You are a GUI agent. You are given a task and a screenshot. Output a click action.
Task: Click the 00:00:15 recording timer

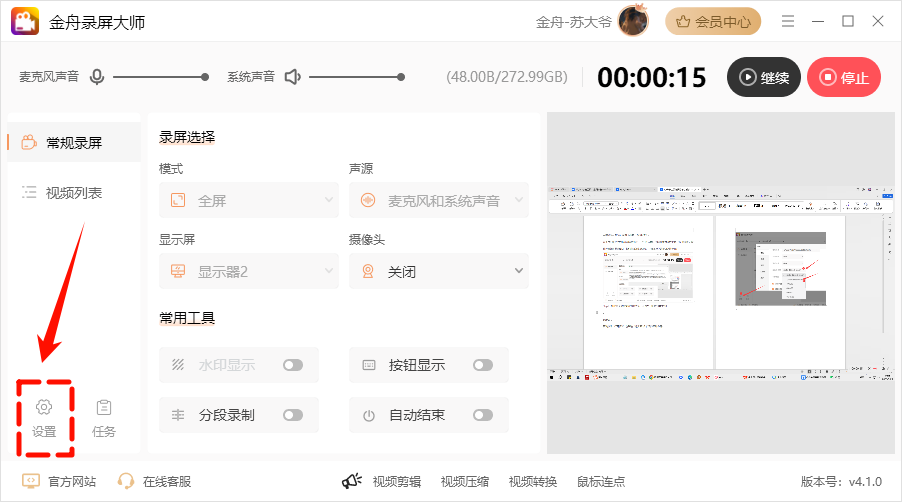(652, 78)
